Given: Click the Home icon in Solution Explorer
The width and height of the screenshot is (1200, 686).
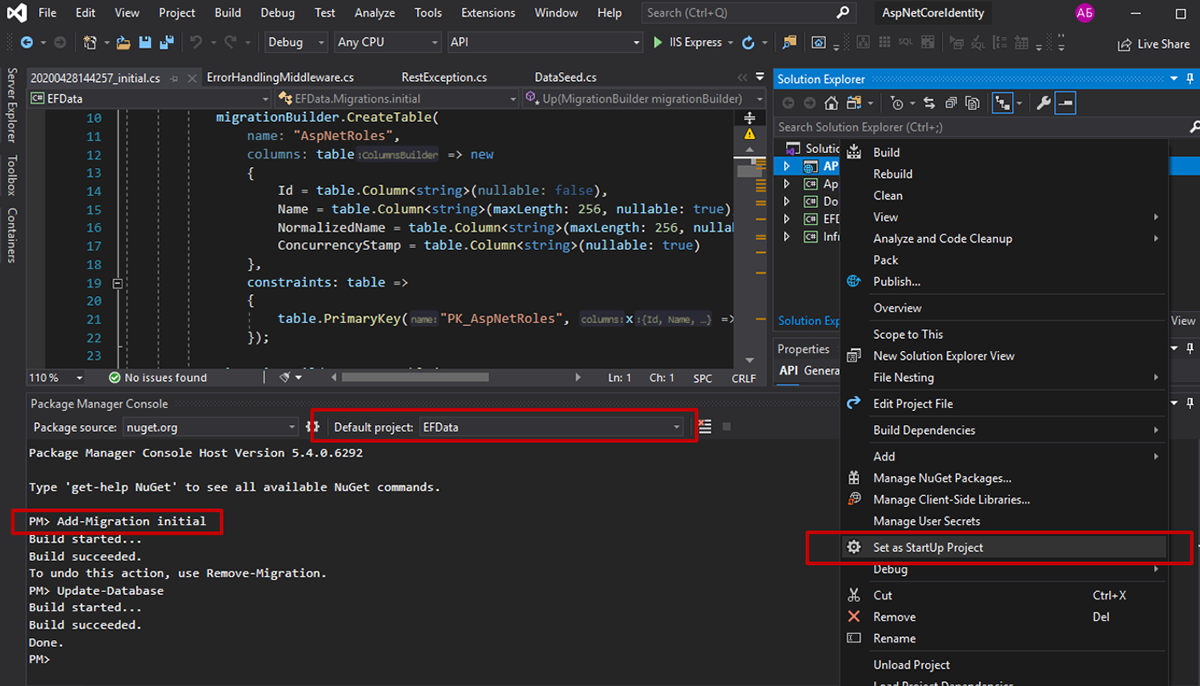Looking at the screenshot, I should pos(831,103).
